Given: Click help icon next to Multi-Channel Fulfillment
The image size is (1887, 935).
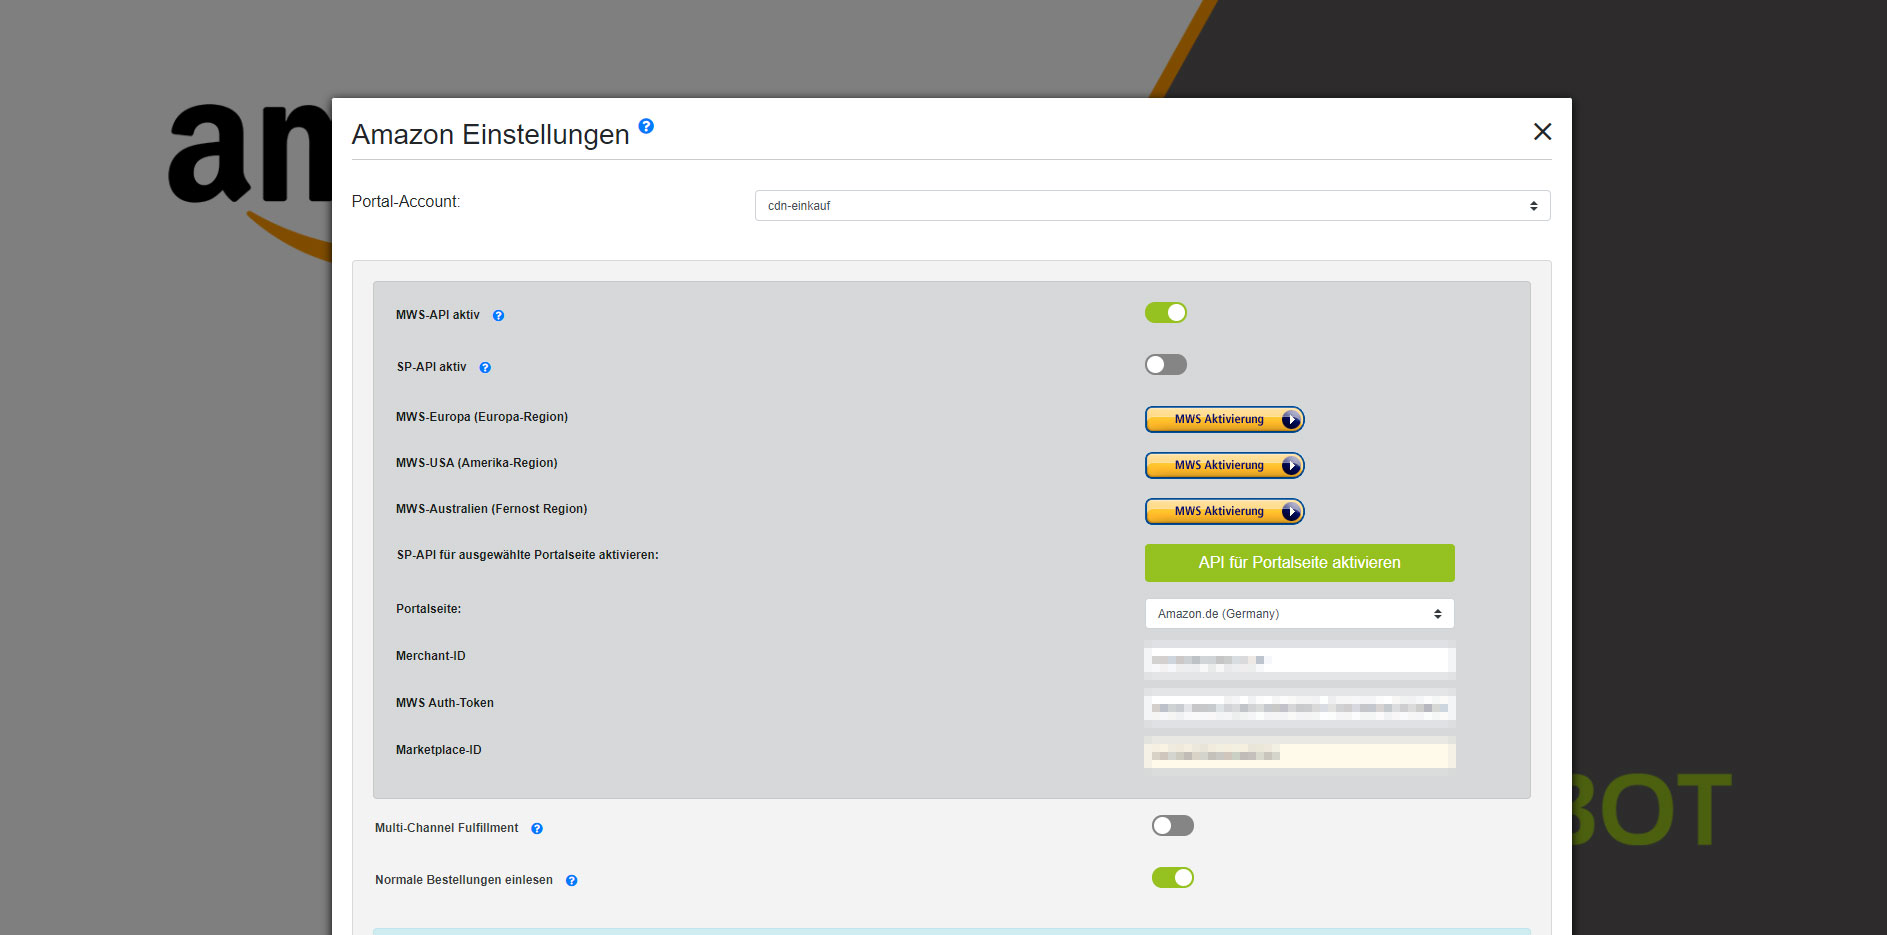Looking at the screenshot, I should 537,829.
